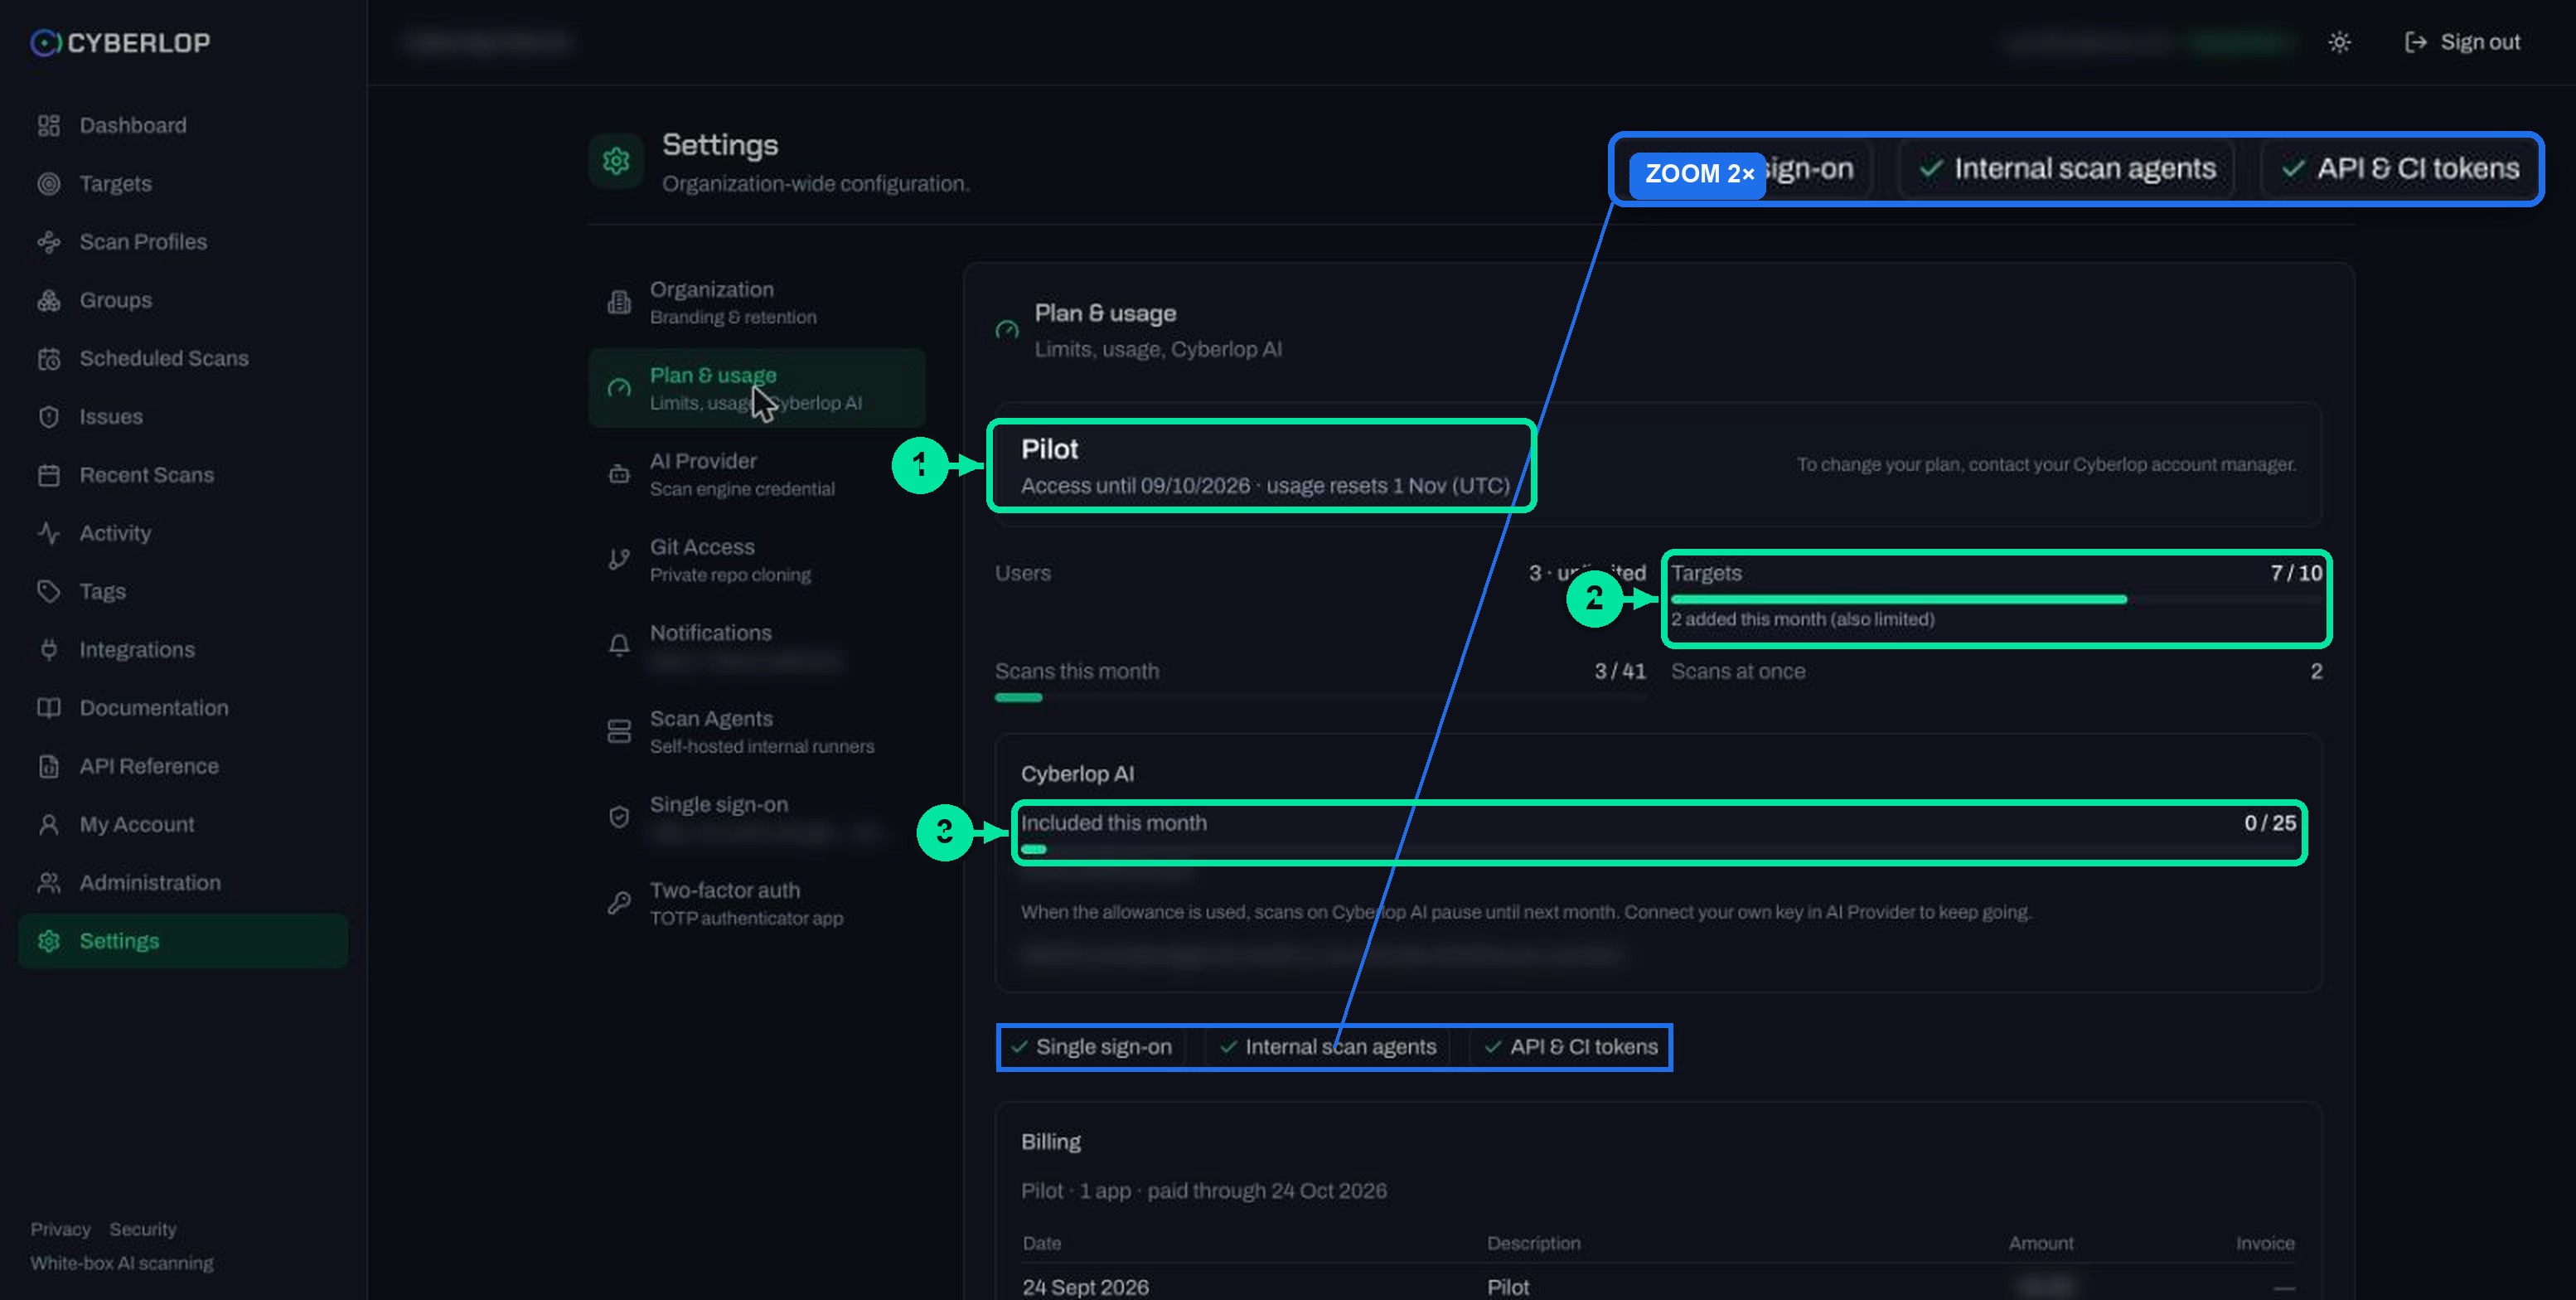Select the Organization settings section
The image size is (2576, 1300).
coord(757,302)
